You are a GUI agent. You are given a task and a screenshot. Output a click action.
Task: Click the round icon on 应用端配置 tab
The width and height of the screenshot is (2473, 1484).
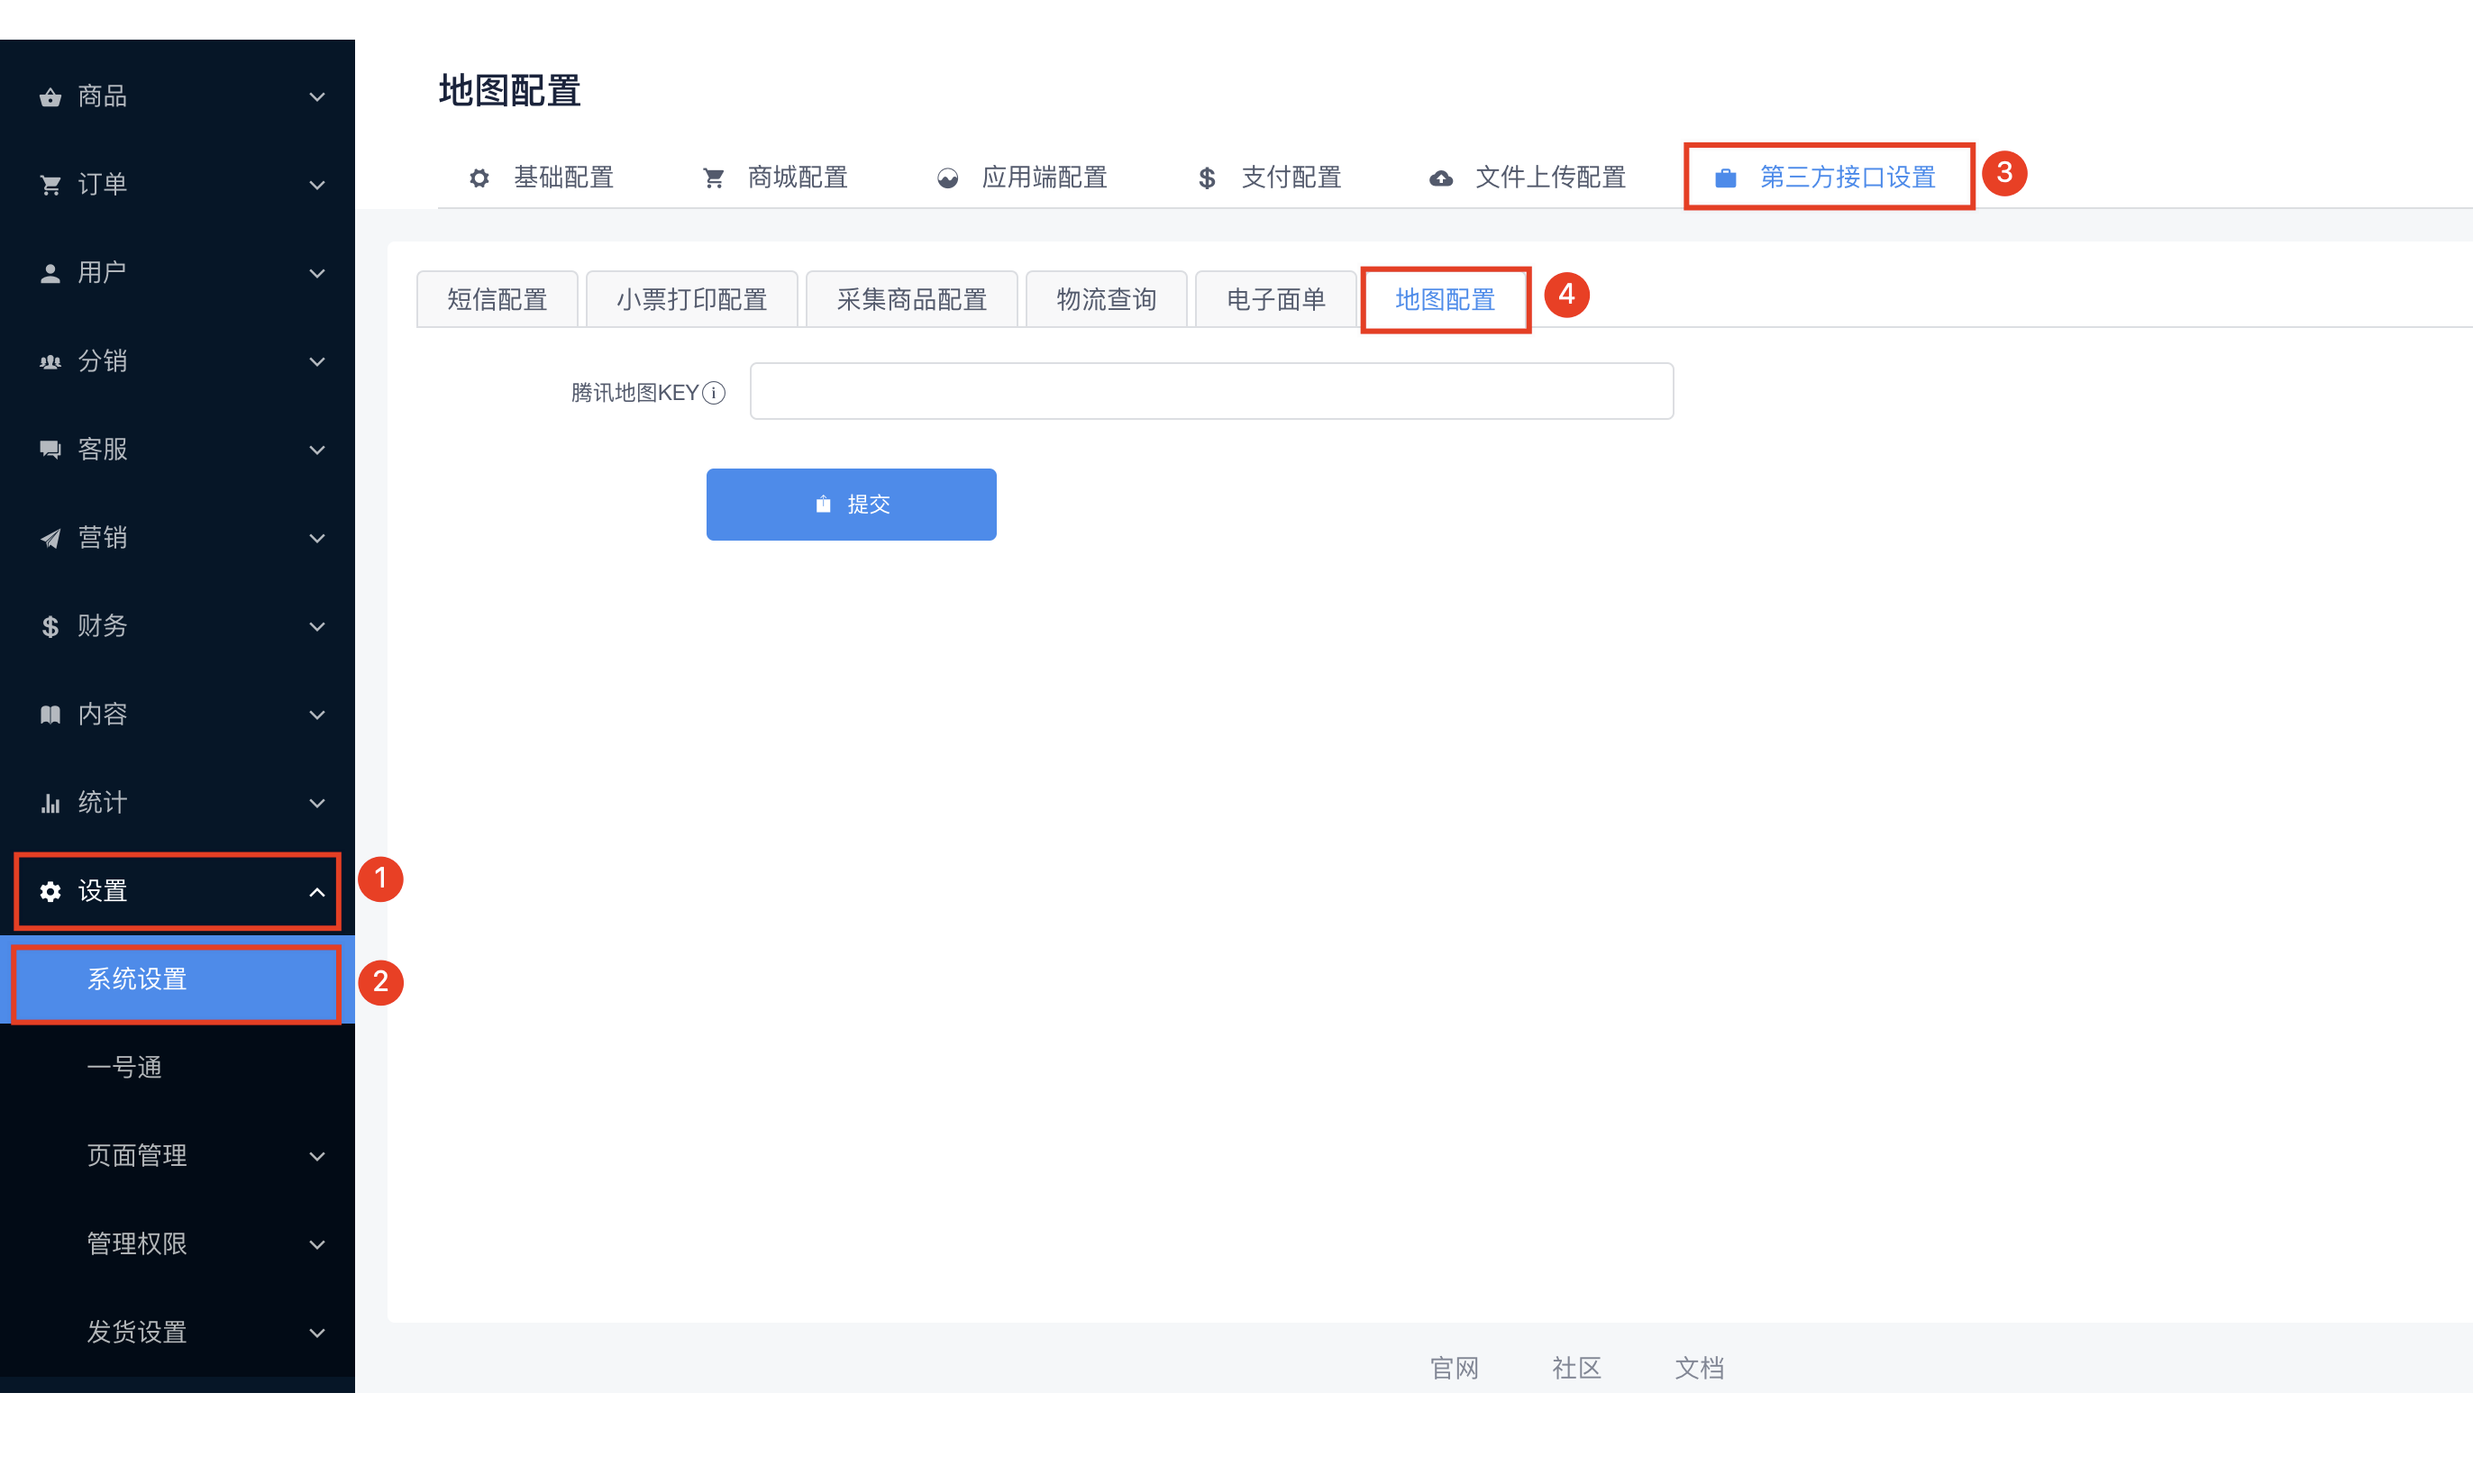click(947, 178)
